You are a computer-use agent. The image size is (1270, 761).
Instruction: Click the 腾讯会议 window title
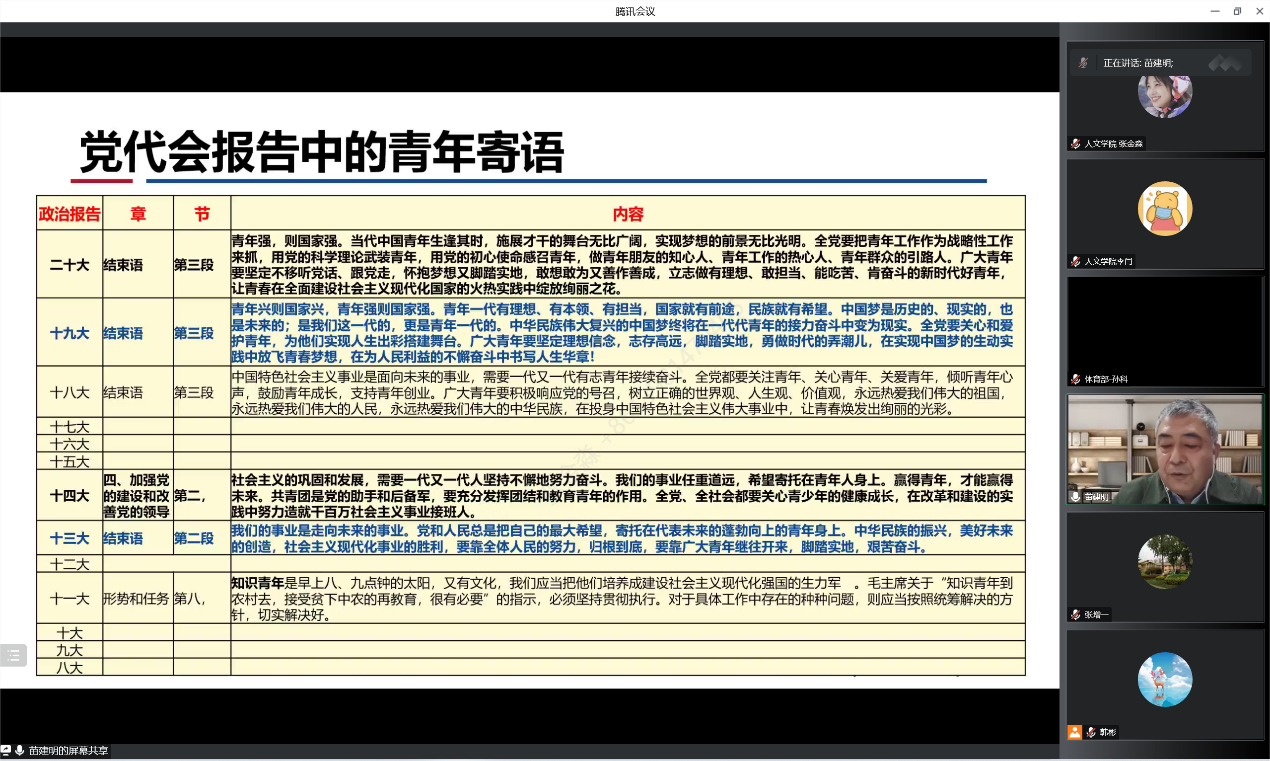635,11
